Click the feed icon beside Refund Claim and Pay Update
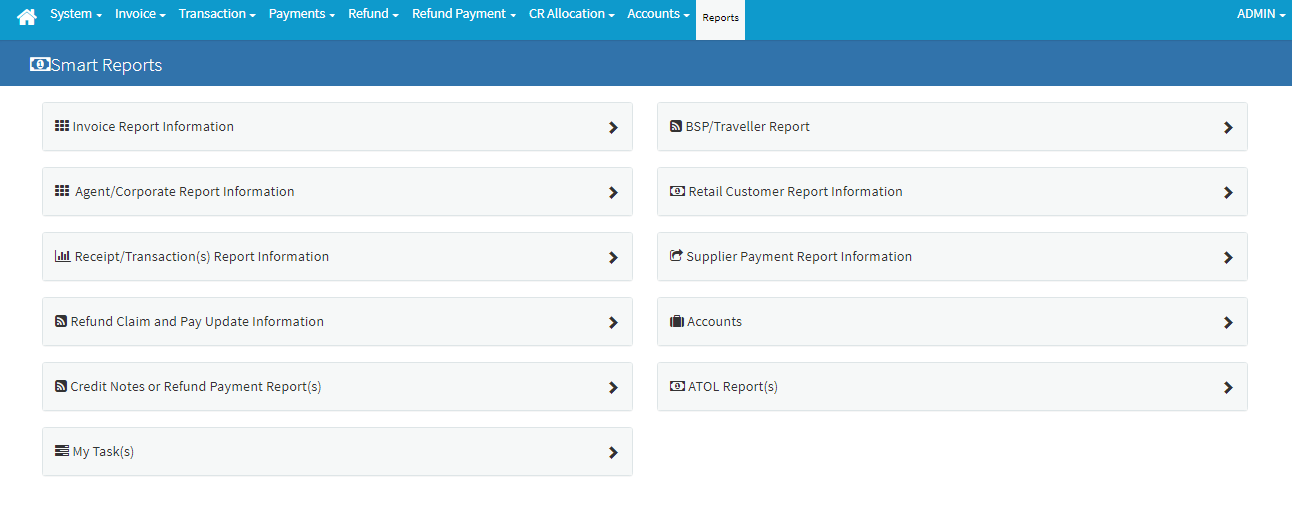Viewport: 1292px width, 531px height. 61,322
